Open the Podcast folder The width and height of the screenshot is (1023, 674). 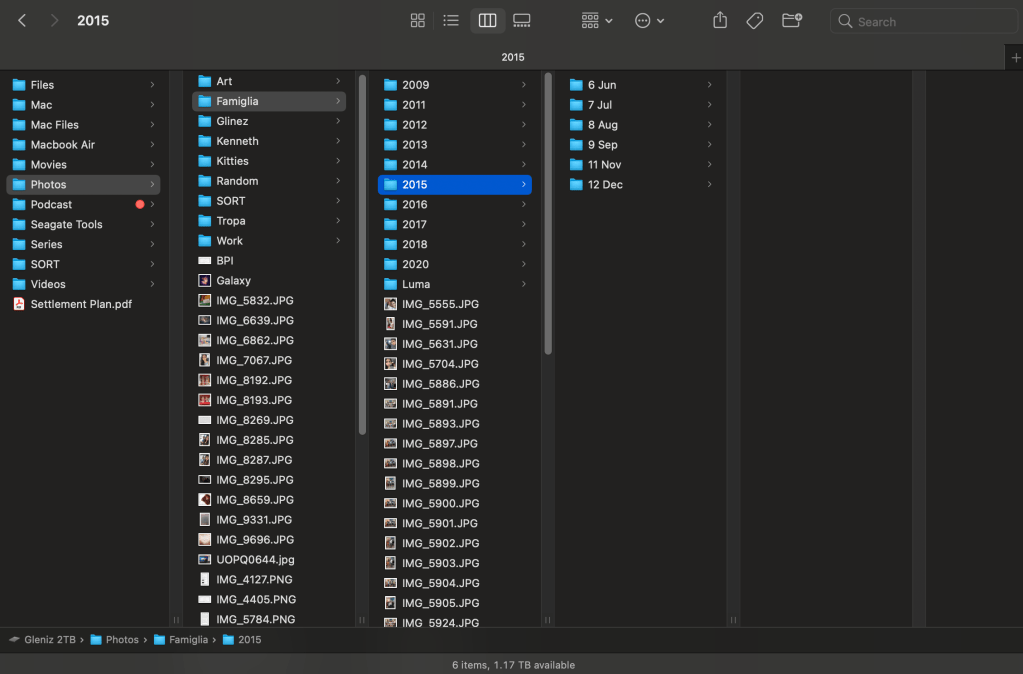[x=51, y=204]
